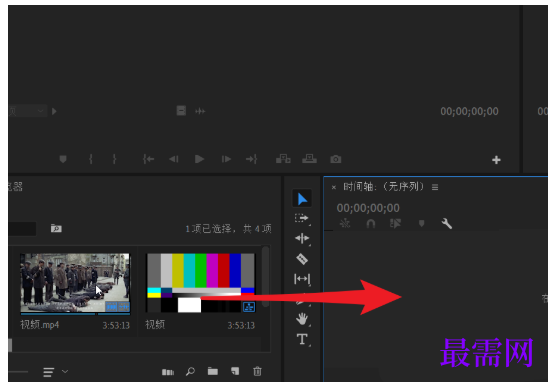Create a New Bin folder

pos(213,371)
